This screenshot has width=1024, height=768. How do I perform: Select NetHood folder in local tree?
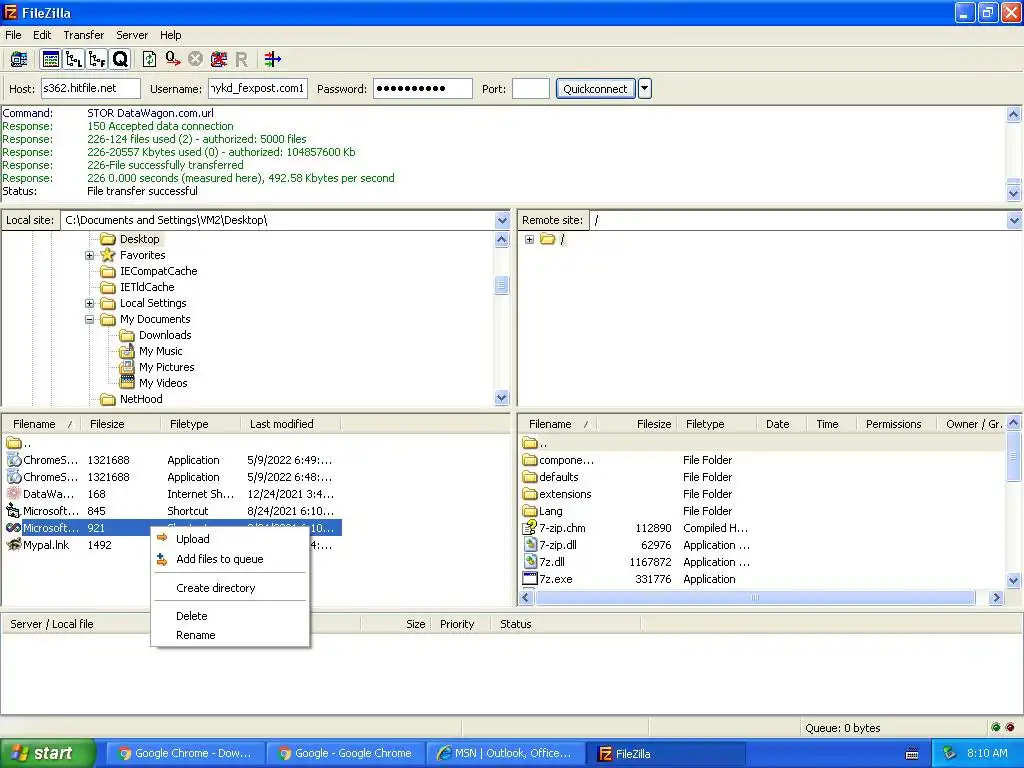141,399
